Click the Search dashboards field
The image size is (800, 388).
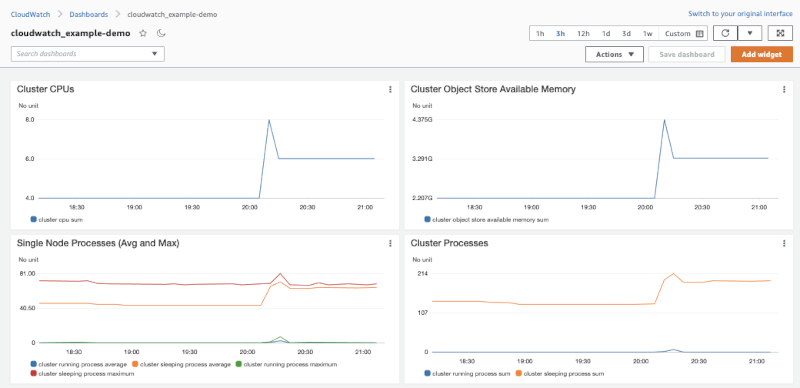88,54
